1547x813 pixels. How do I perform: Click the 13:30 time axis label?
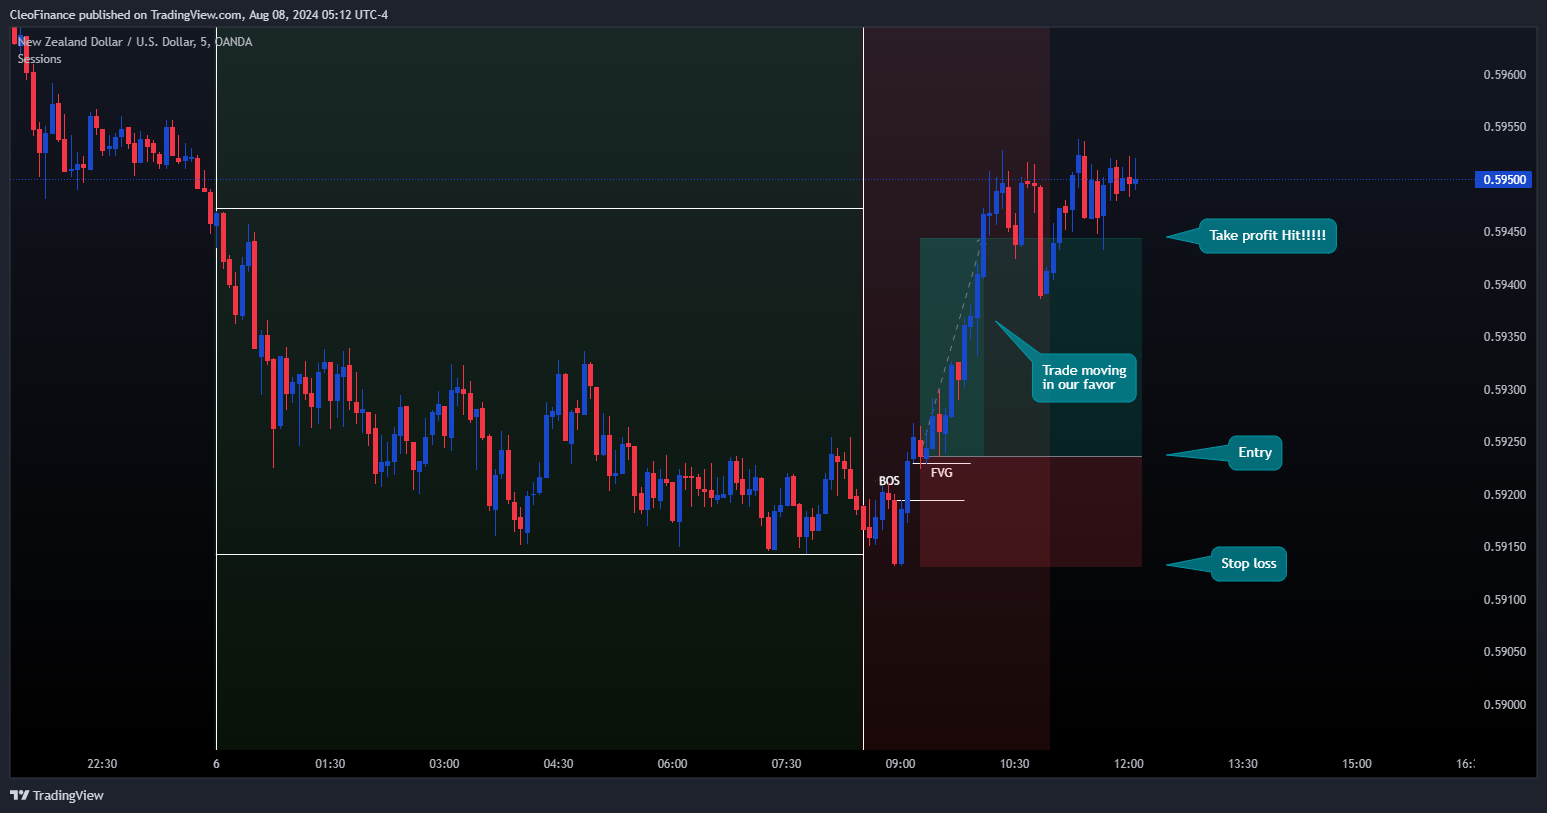[1243, 764]
